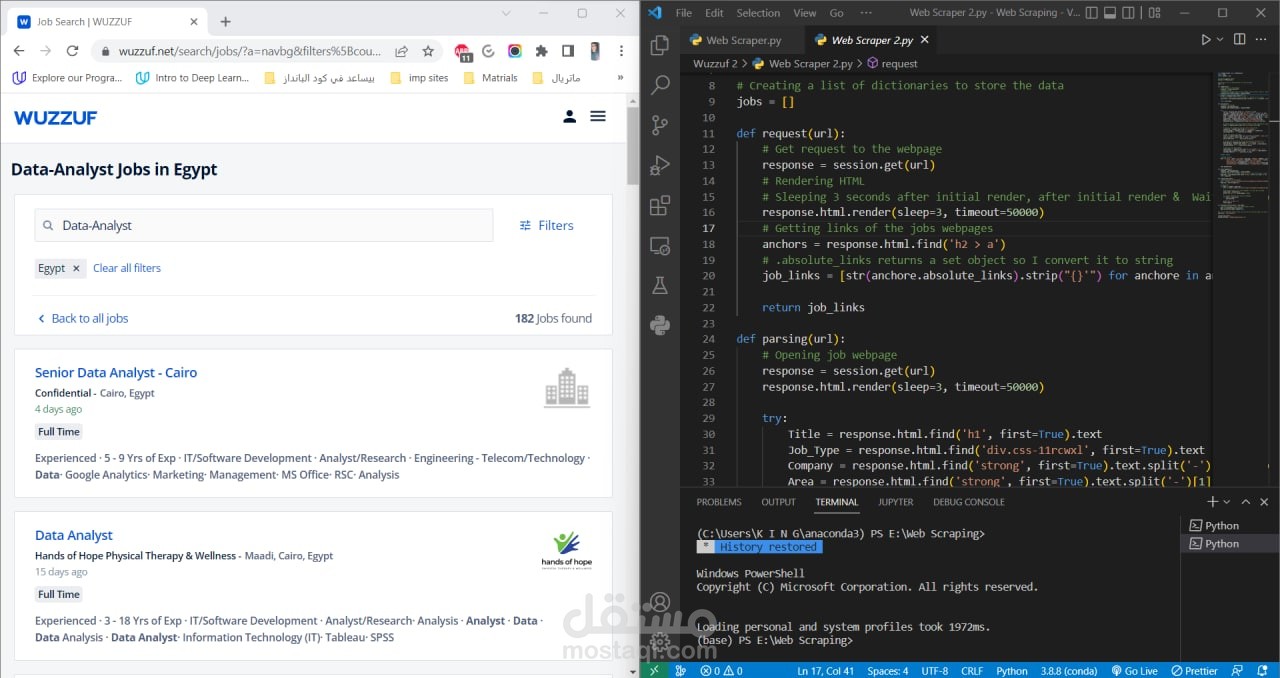Screen dimensions: 1280x678
Task: Select the first Python terminal entry
Action: coord(1230,525)
